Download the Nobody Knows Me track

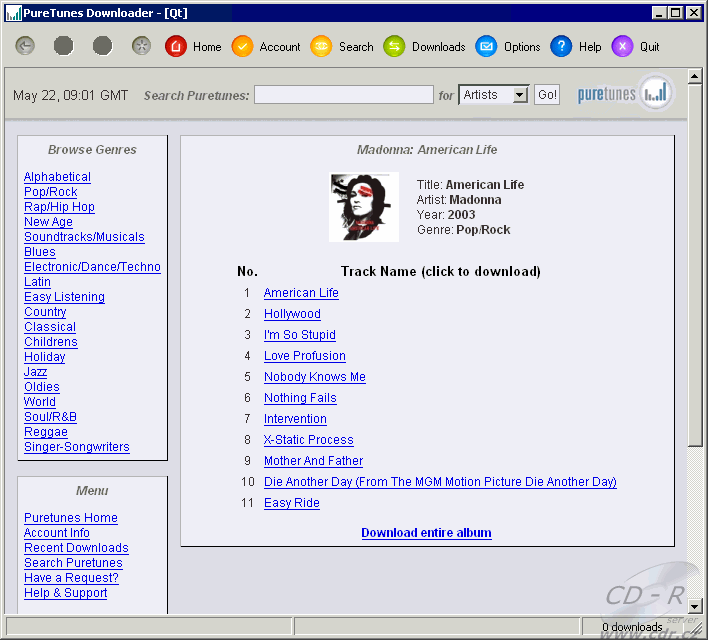(x=315, y=377)
